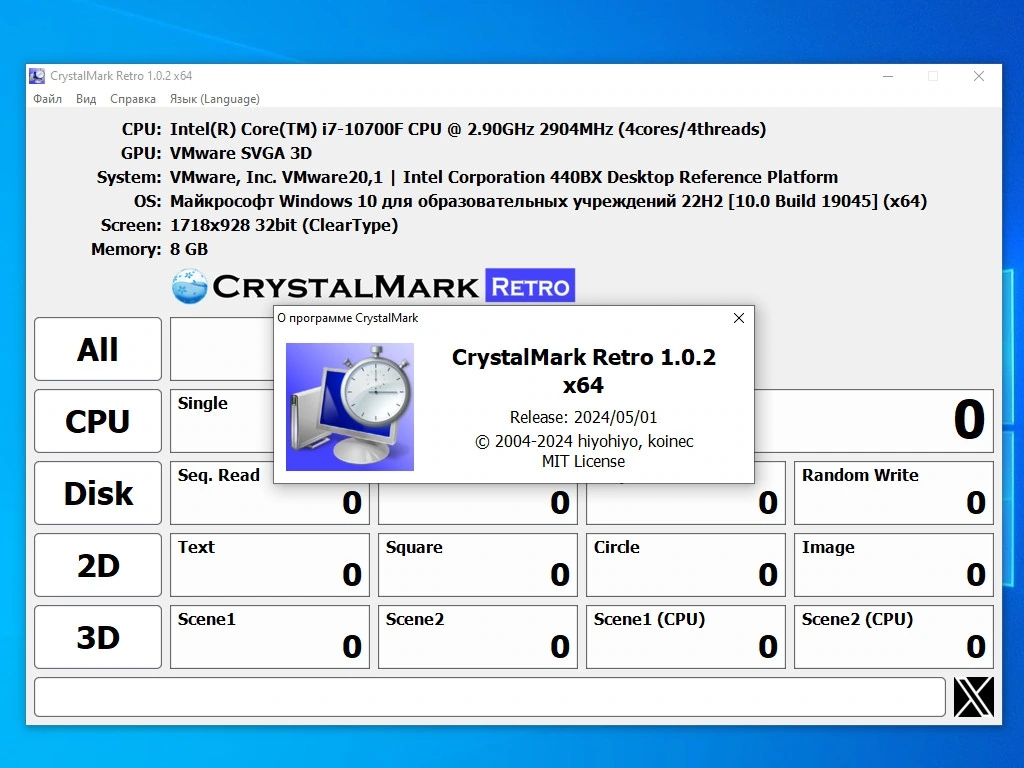Click the Circle 2D score box
The width and height of the screenshot is (1024, 768).
[x=686, y=564]
